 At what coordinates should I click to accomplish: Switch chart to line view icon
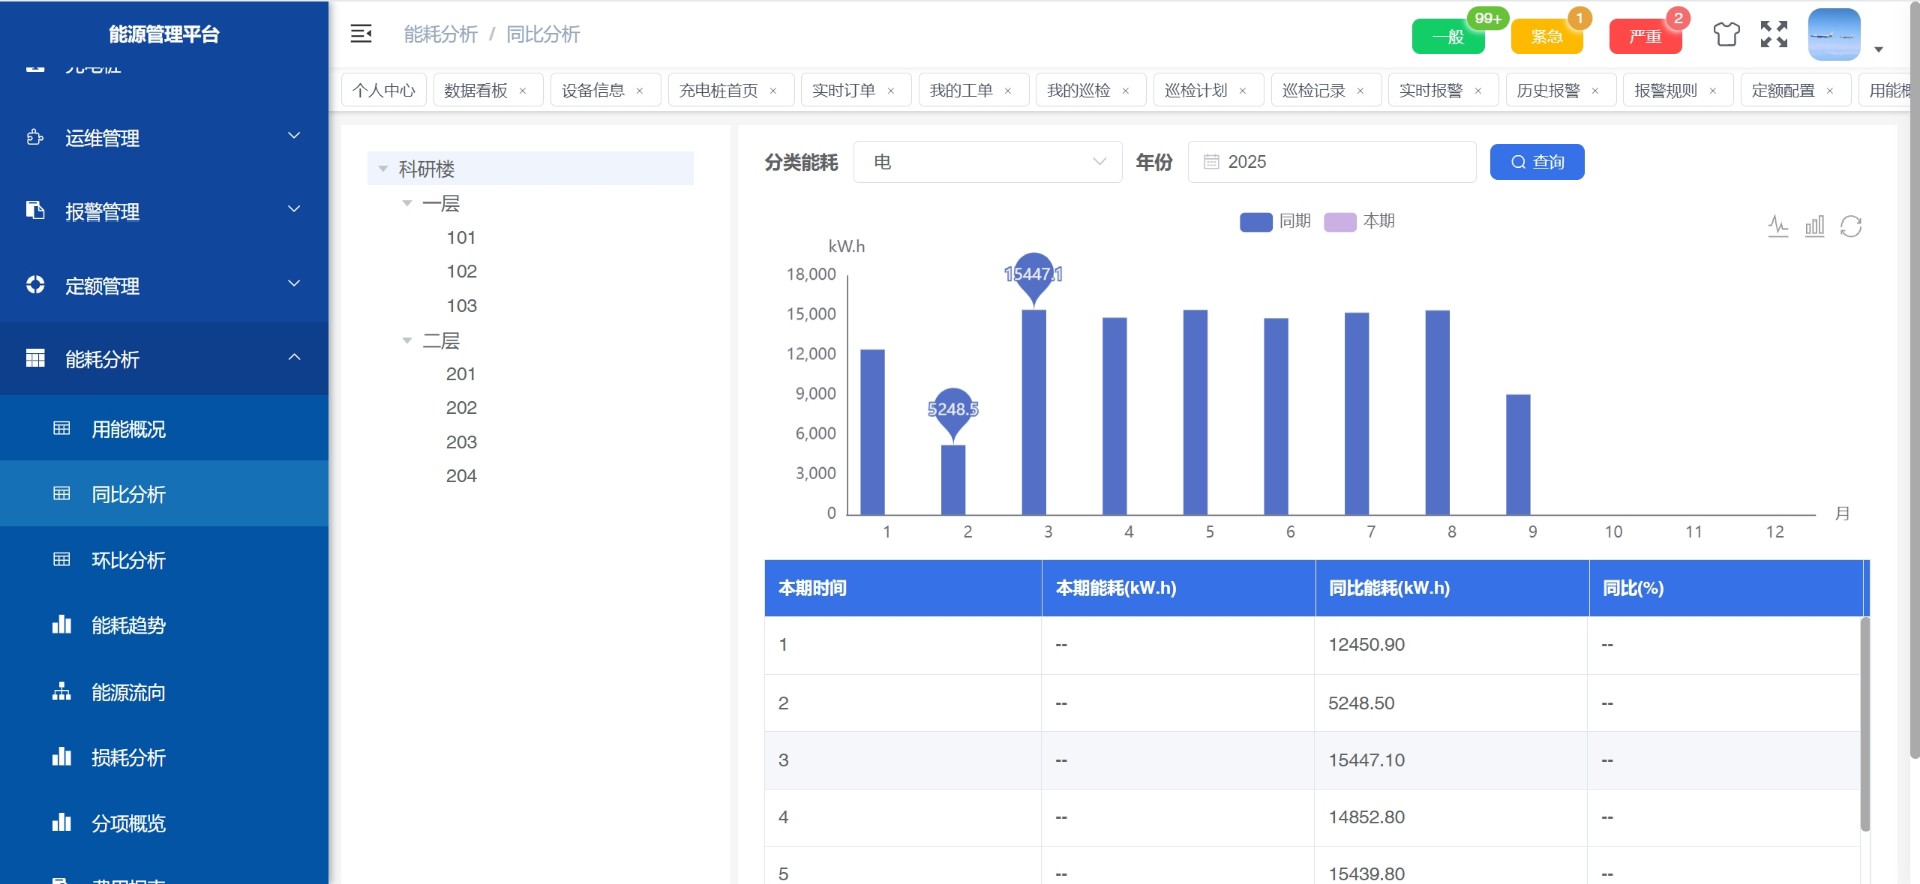click(x=1777, y=226)
